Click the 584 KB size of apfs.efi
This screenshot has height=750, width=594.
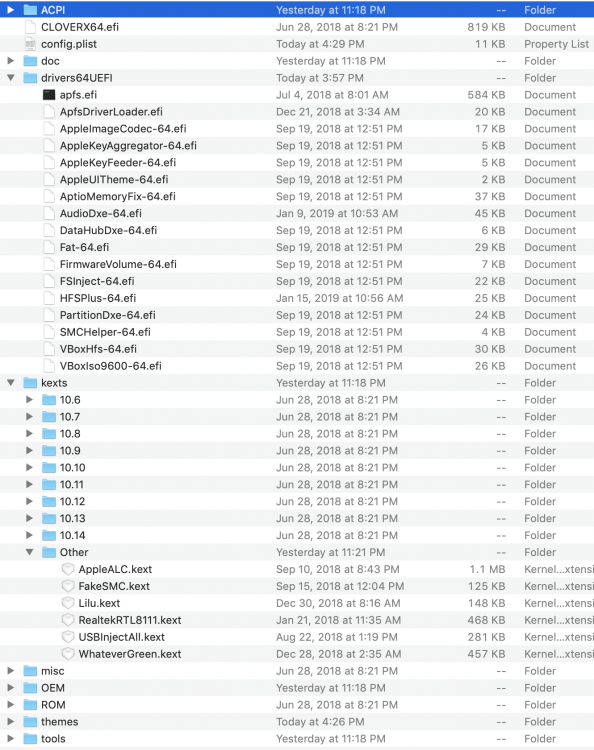point(486,95)
